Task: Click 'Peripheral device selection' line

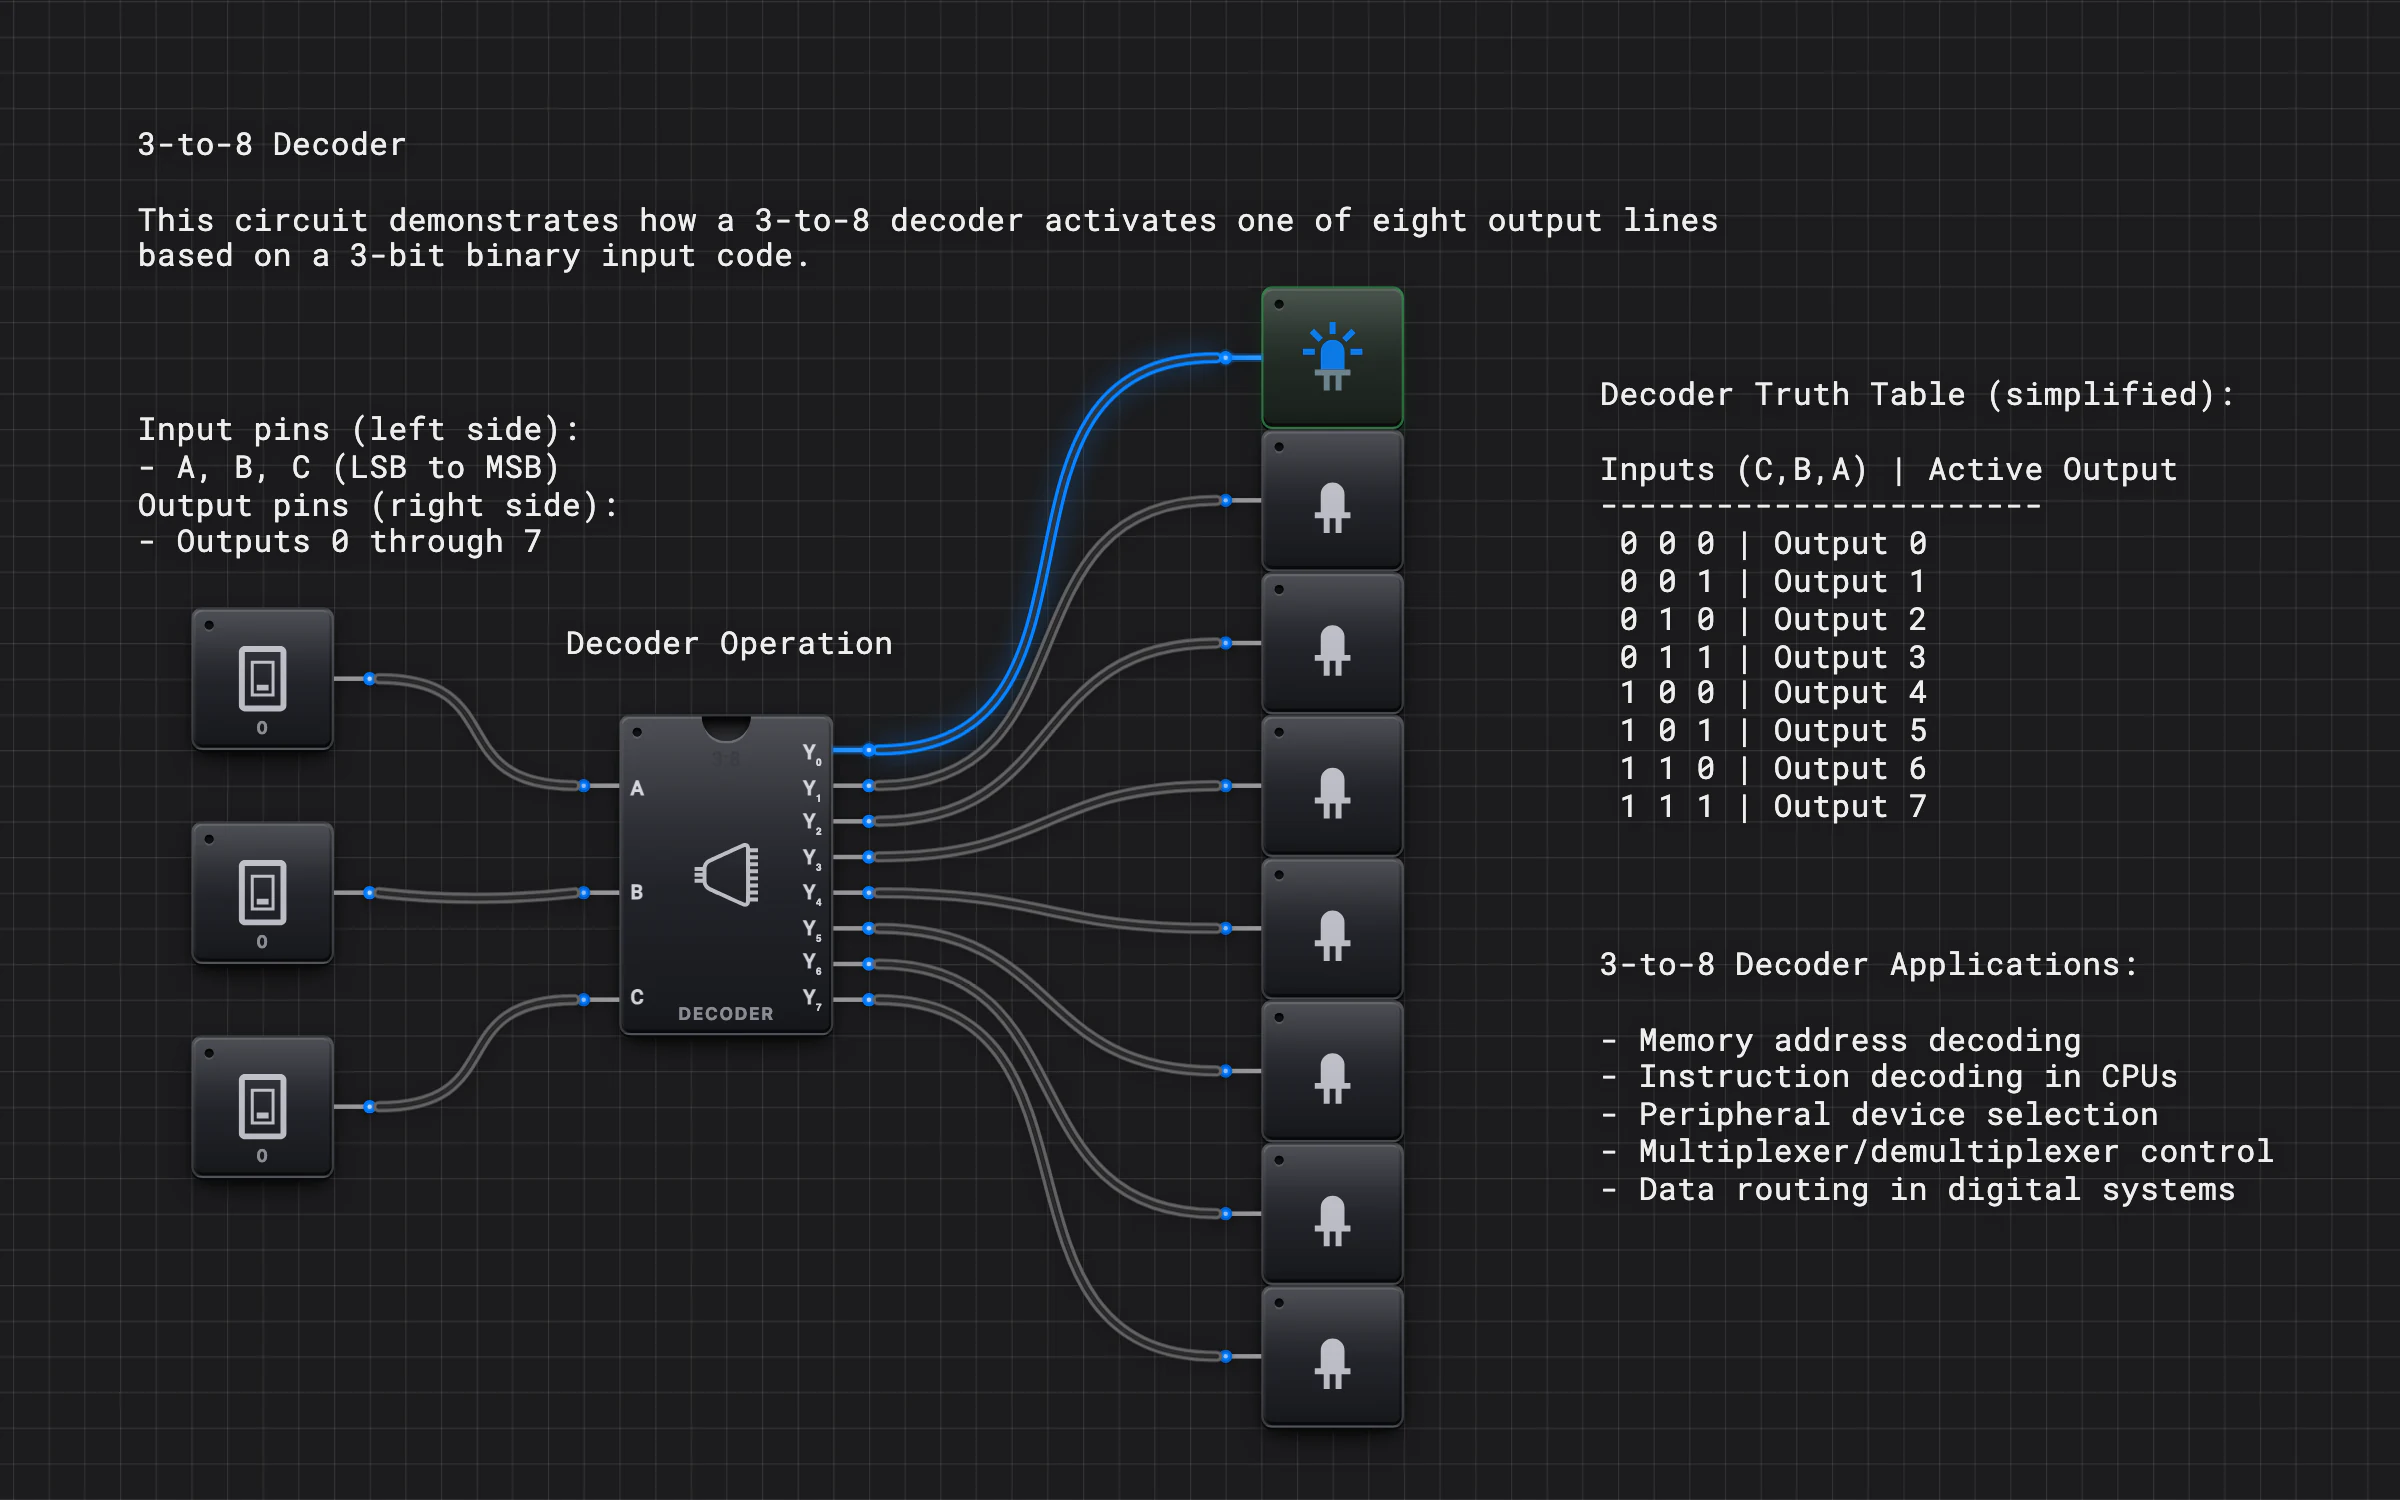Action: pos(1879,1115)
